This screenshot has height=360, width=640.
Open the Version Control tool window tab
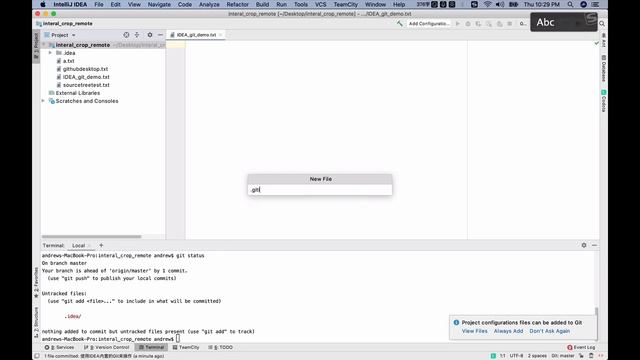pos(107,347)
